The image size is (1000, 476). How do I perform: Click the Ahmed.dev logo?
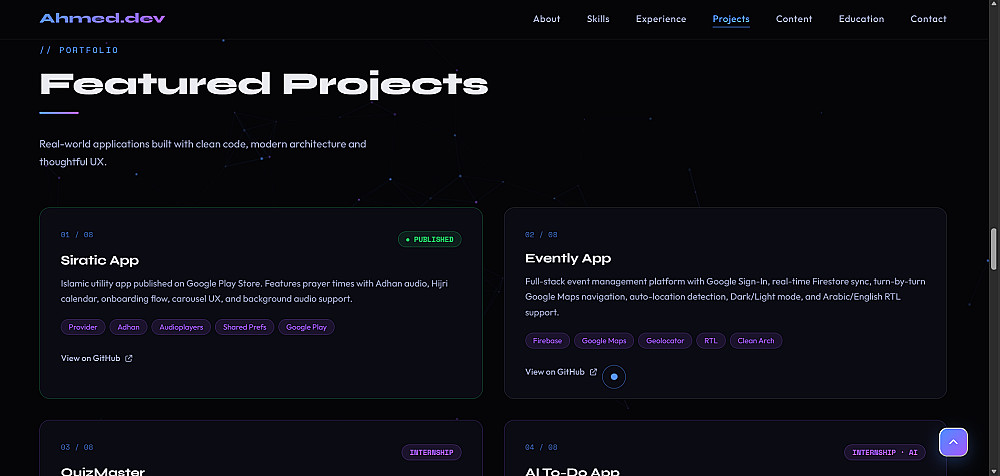pyautogui.click(x=102, y=19)
